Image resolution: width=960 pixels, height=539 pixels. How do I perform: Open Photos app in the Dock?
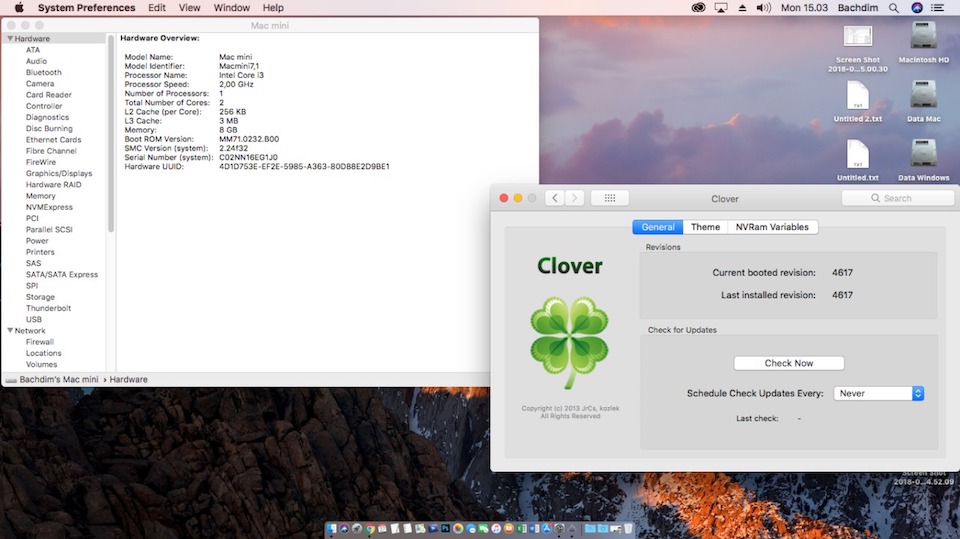458,529
